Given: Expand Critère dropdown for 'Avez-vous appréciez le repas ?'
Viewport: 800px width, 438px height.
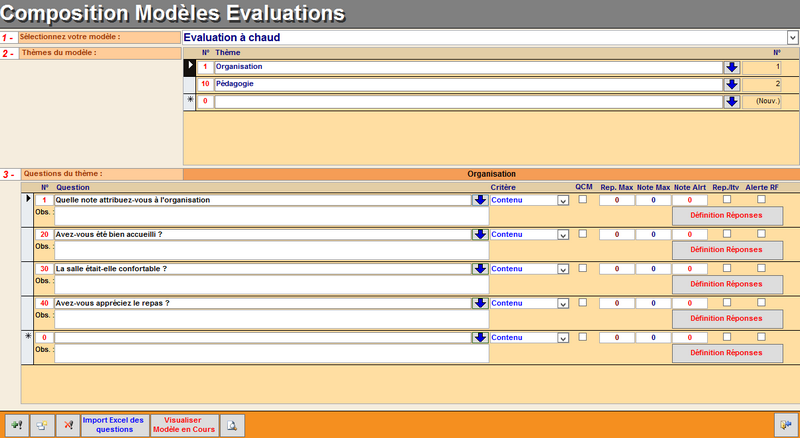Looking at the screenshot, I should (x=563, y=303).
